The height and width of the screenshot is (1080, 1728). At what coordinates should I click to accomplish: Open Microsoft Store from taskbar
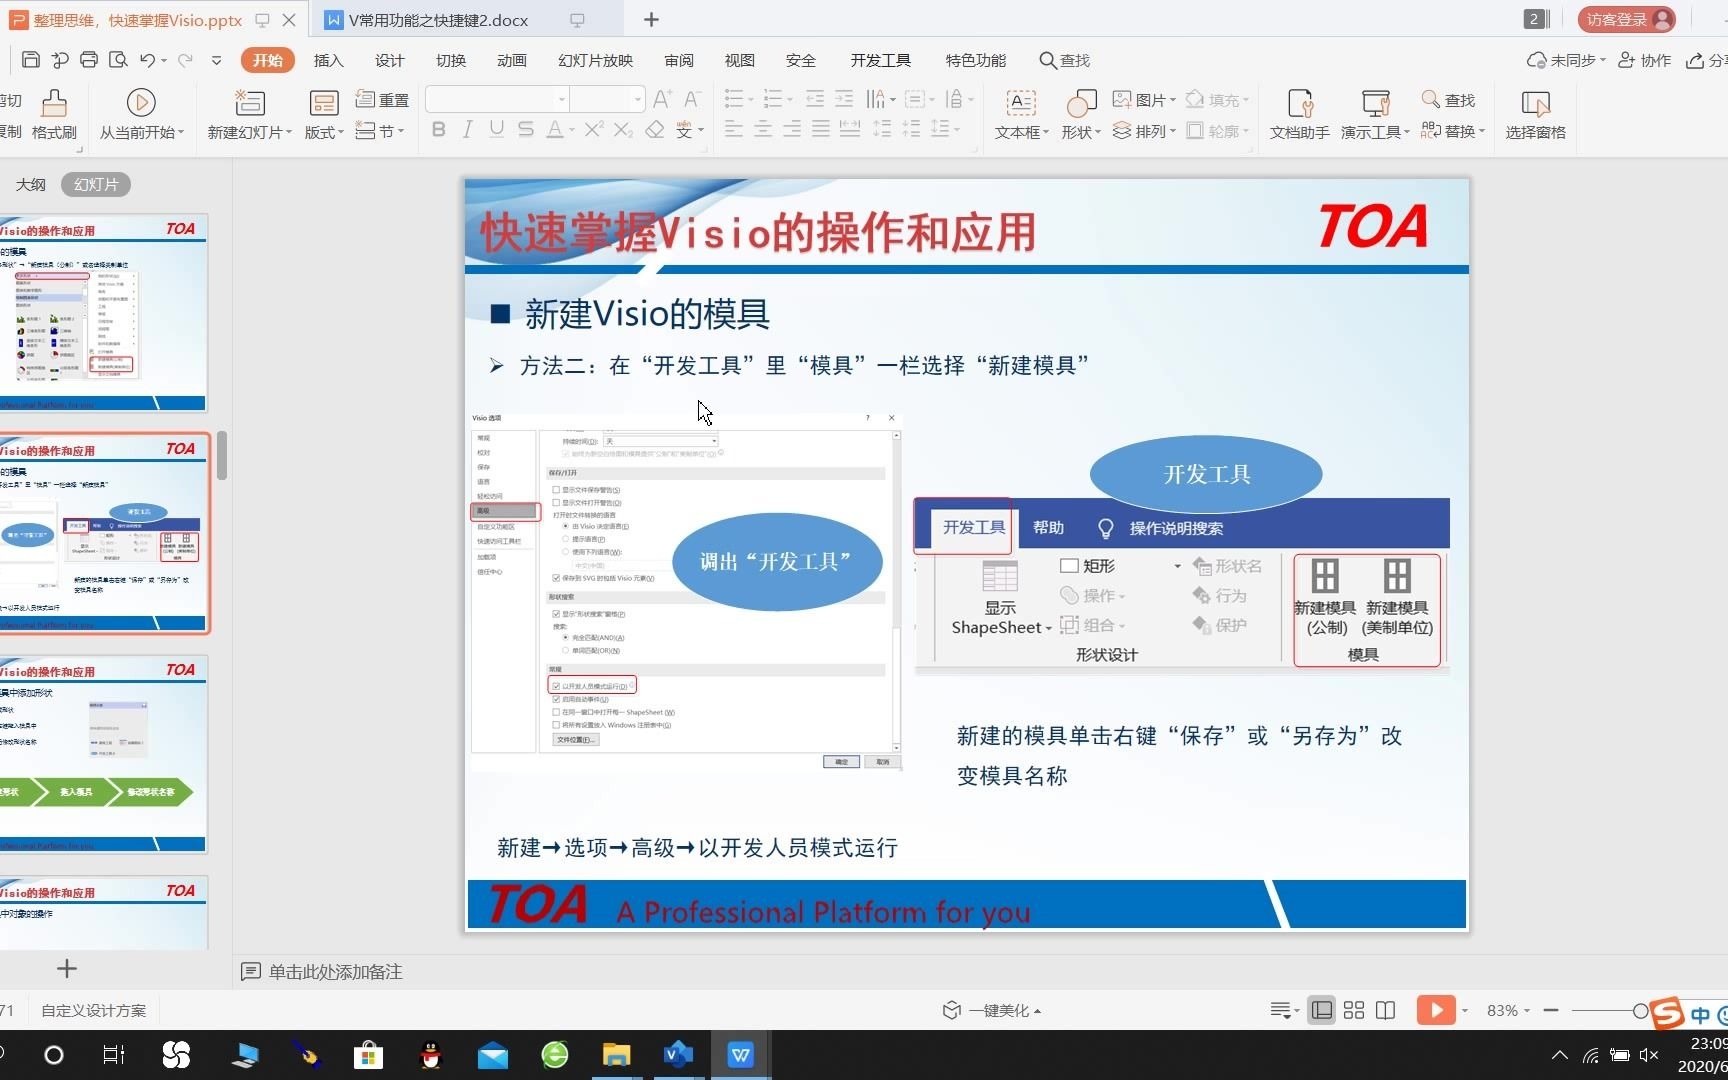coord(369,1054)
